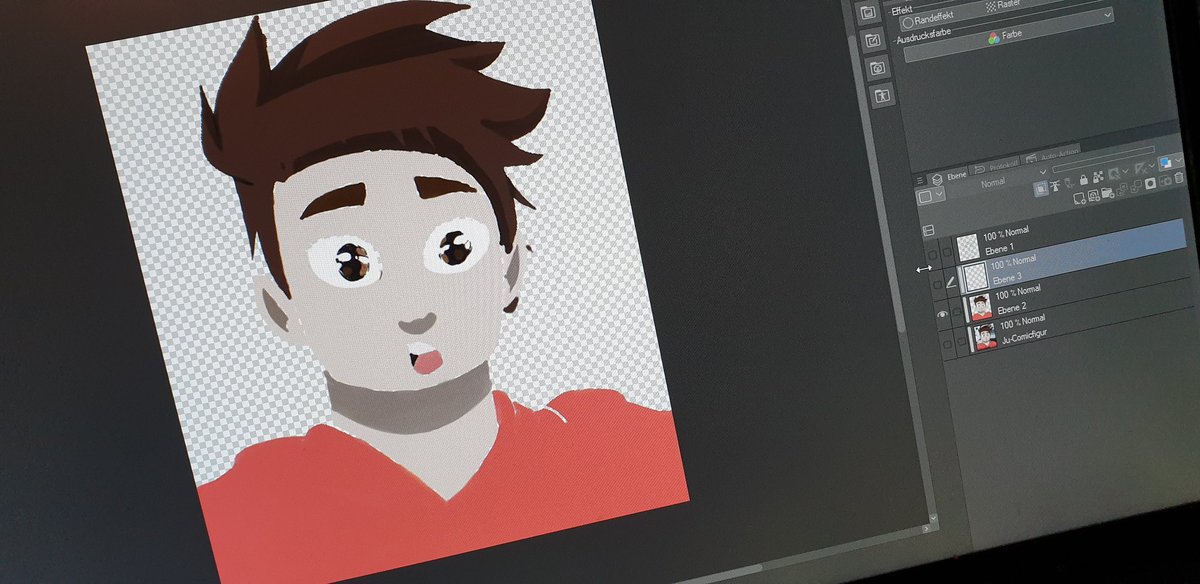Select Ebene 1 layer thumbnail
The height and width of the screenshot is (584, 1200).
[968, 247]
